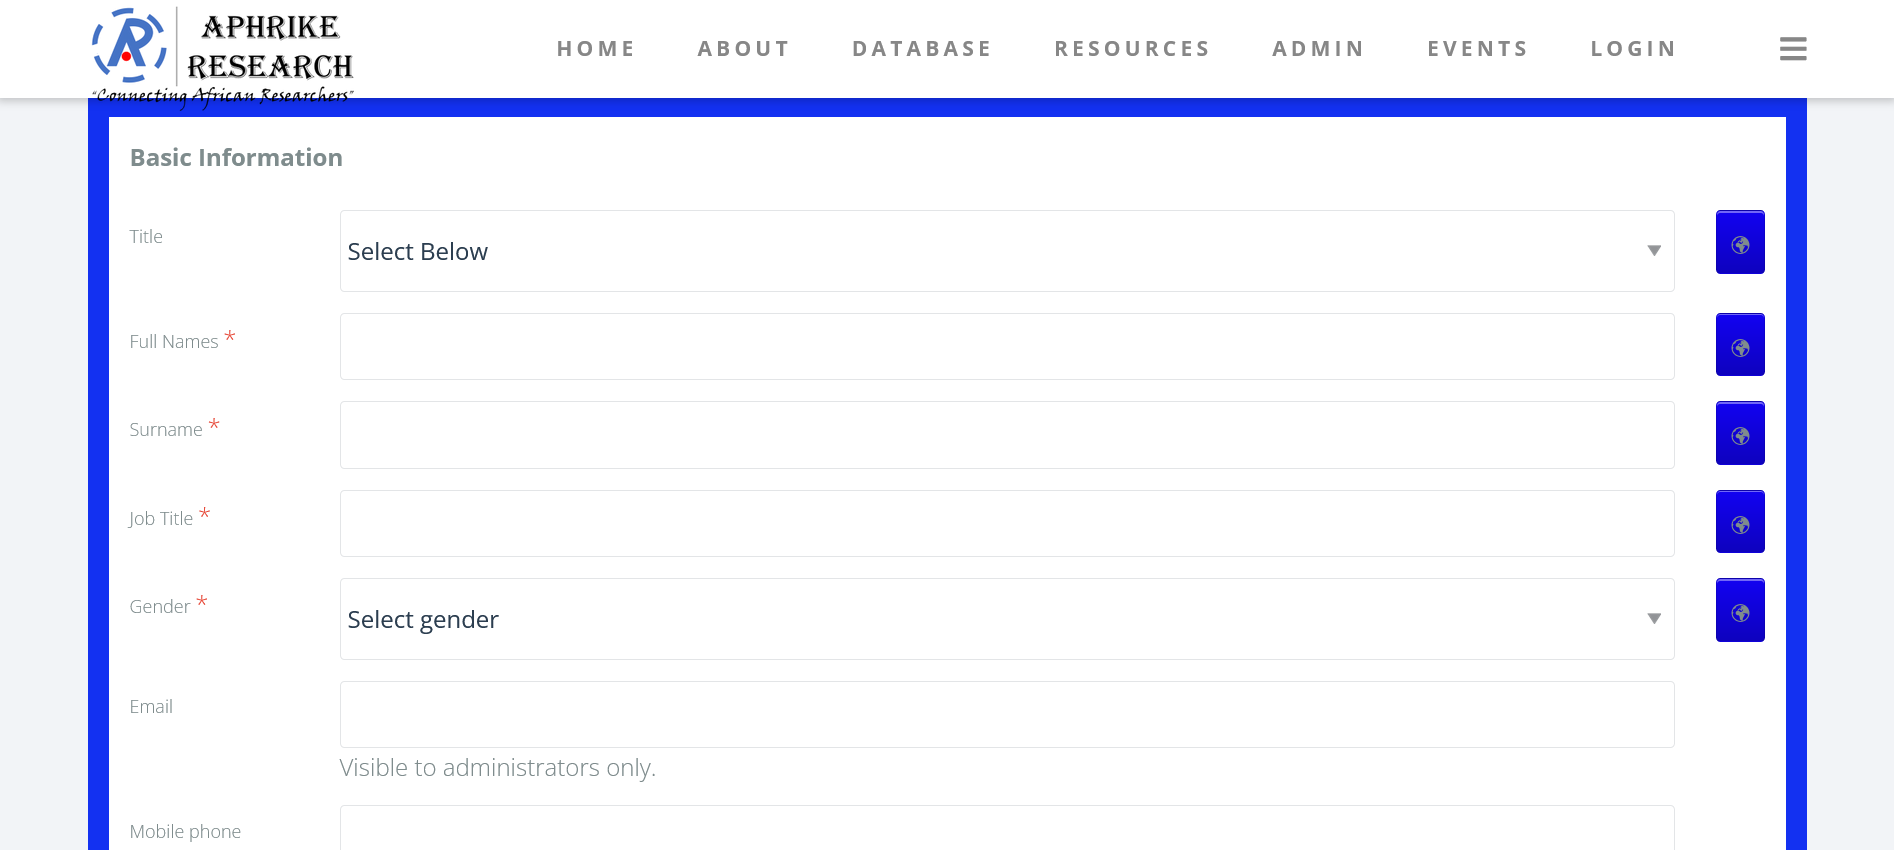The width and height of the screenshot is (1894, 850).
Task: Click the LOGIN link
Action: pos(1634,49)
